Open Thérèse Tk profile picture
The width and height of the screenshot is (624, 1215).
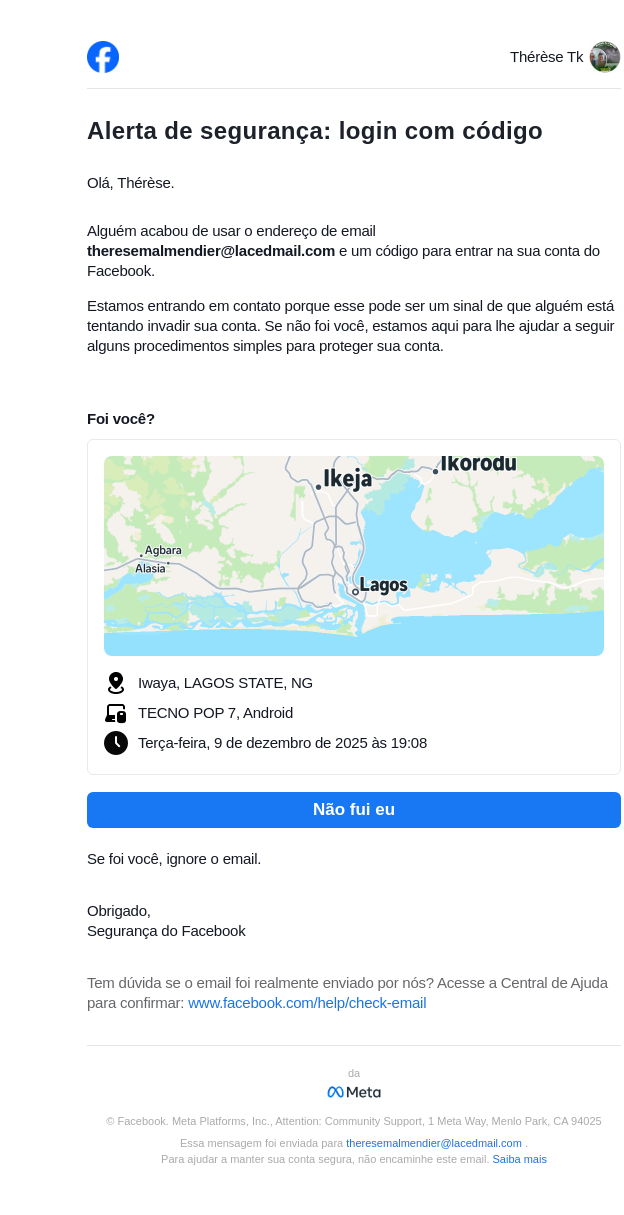coord(604,57)
